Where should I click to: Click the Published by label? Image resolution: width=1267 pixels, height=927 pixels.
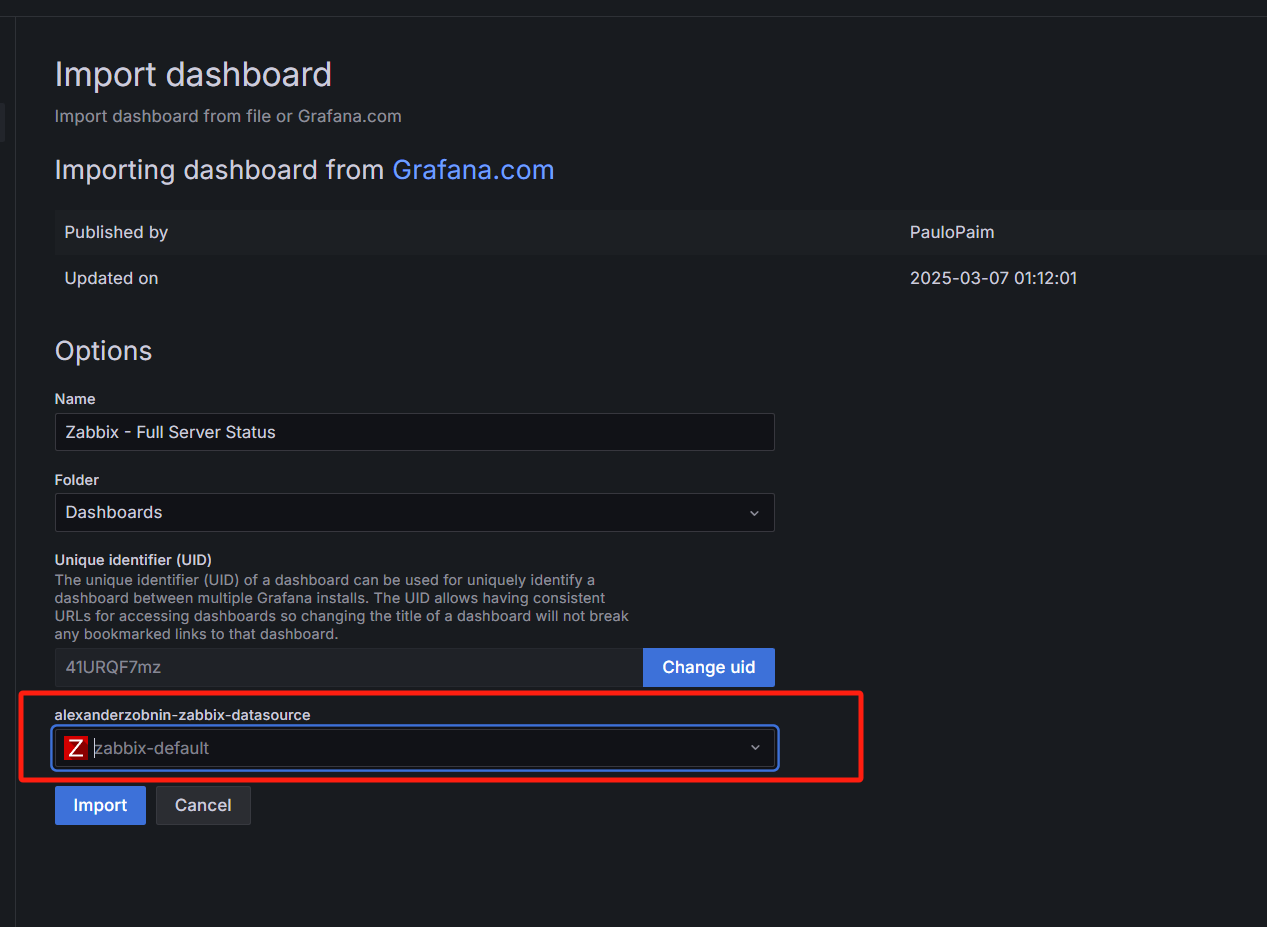pyautogui.click(x=116, y=232)
